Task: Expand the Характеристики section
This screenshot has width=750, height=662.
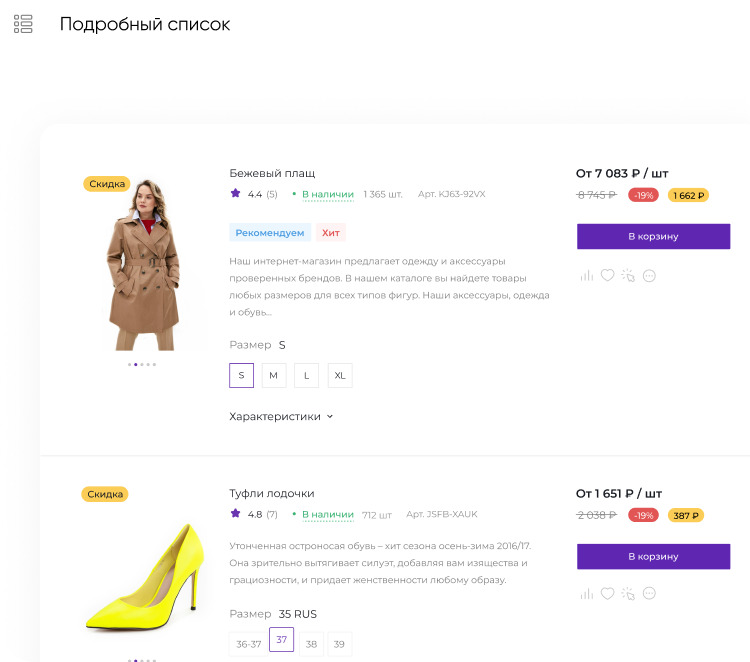Action: click(x=281, y=416)
